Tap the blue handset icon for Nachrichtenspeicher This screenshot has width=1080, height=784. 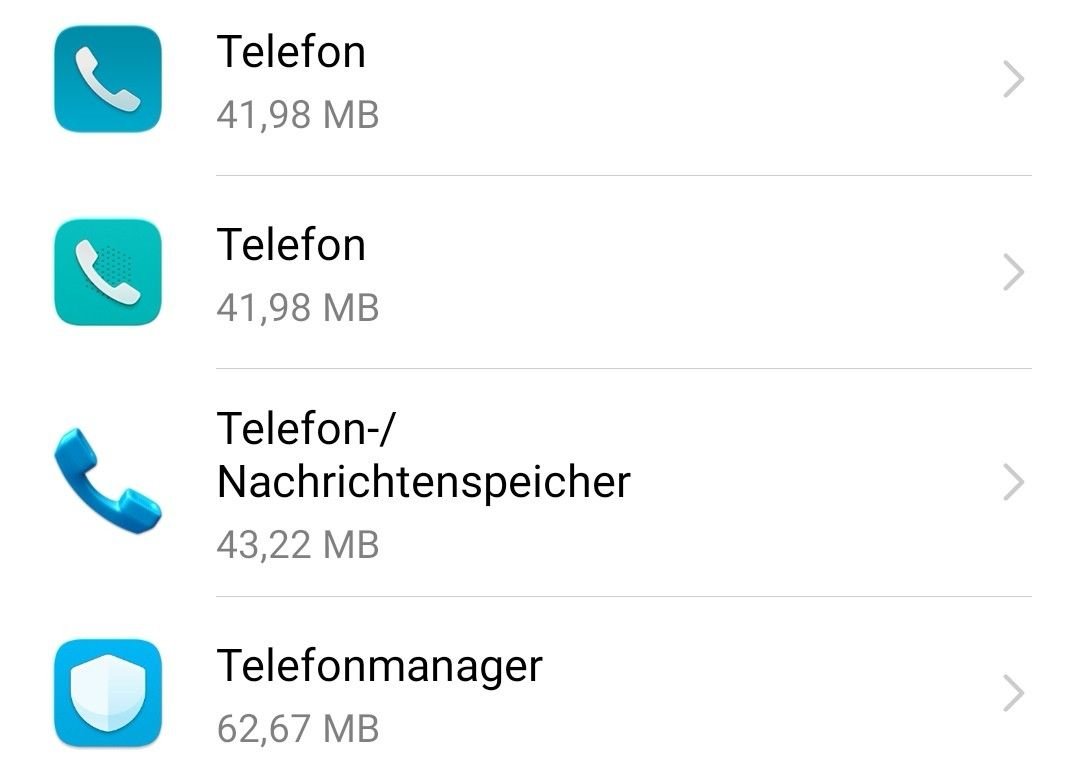click(108, 481)
